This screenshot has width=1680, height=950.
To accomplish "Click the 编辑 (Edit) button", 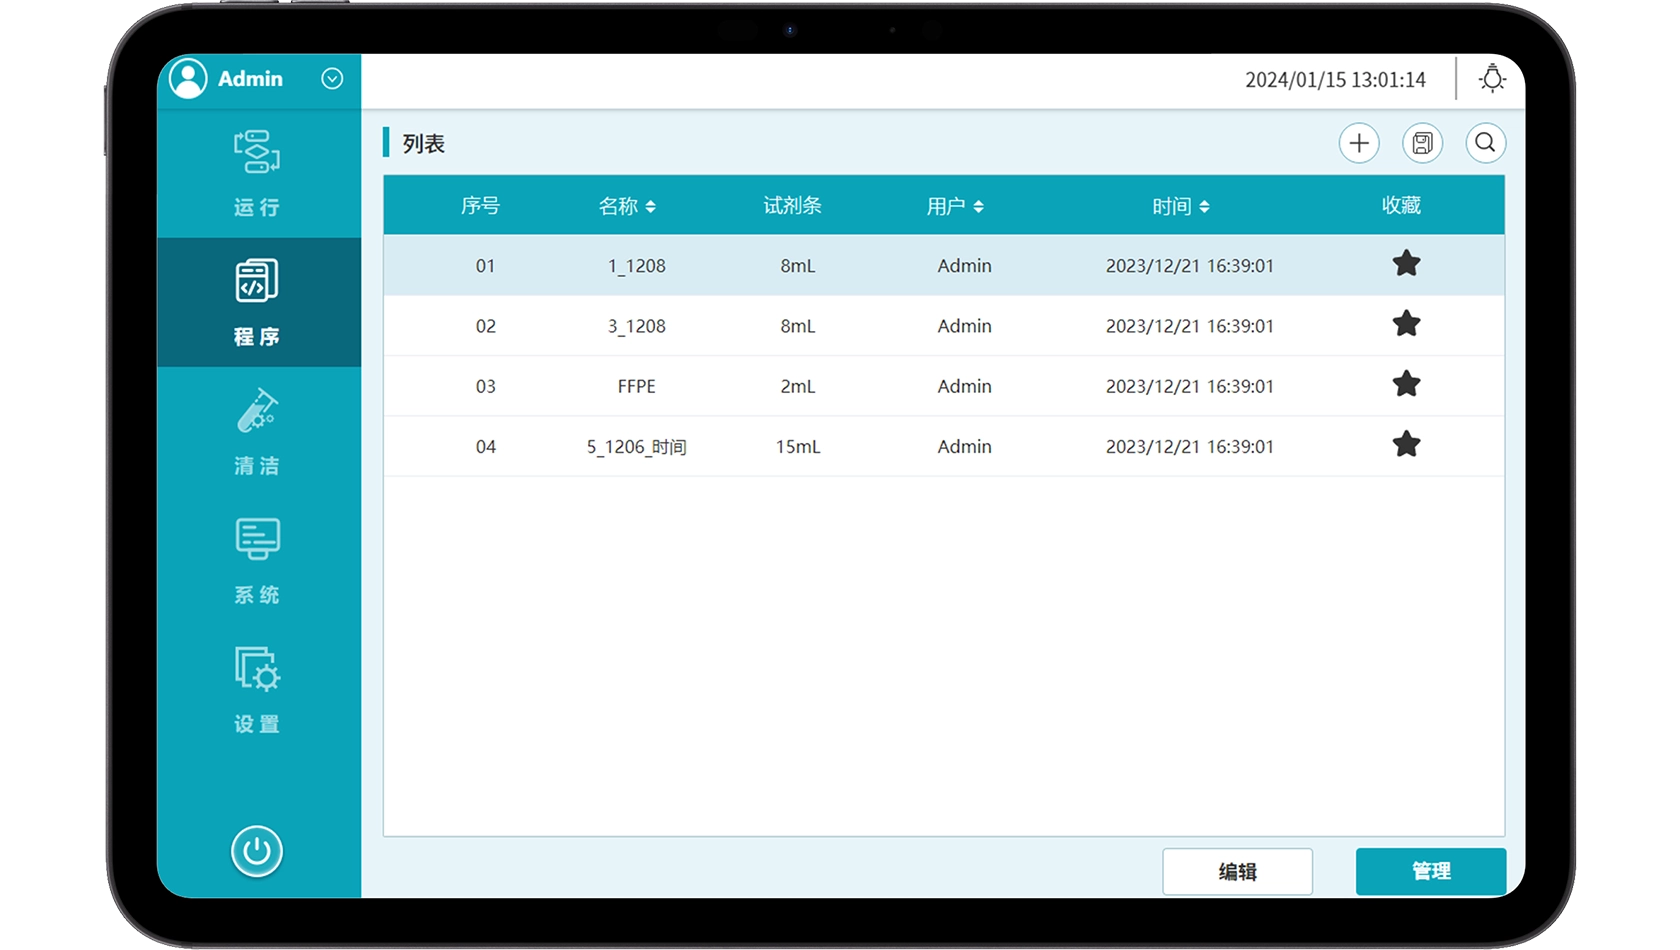I will [1237, 871].
